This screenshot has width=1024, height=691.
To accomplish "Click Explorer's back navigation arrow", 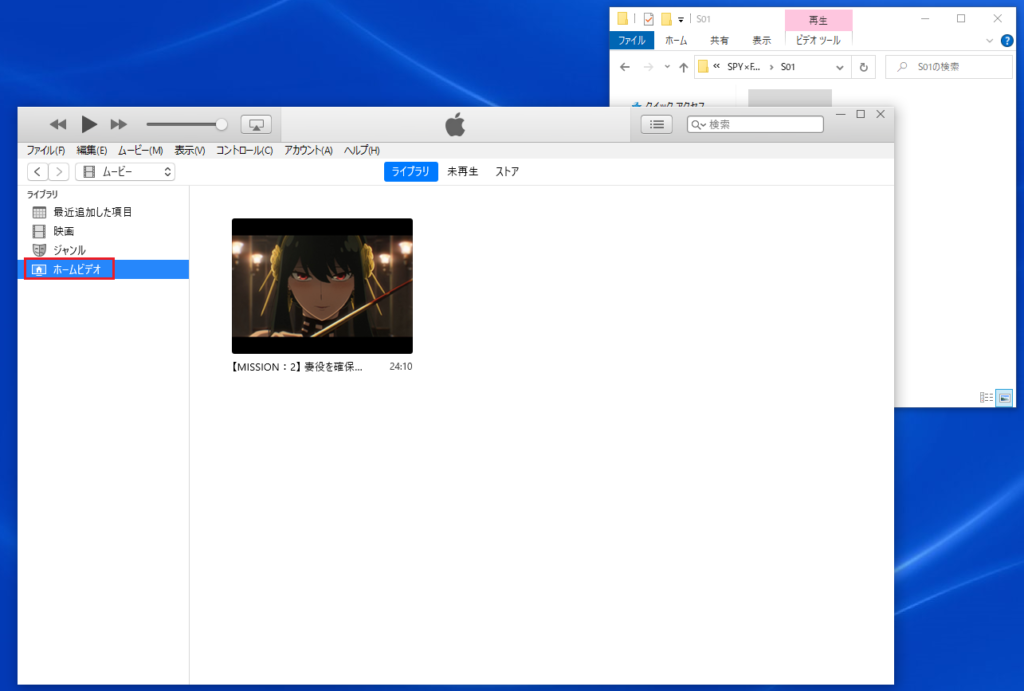I will pos(625,67).
